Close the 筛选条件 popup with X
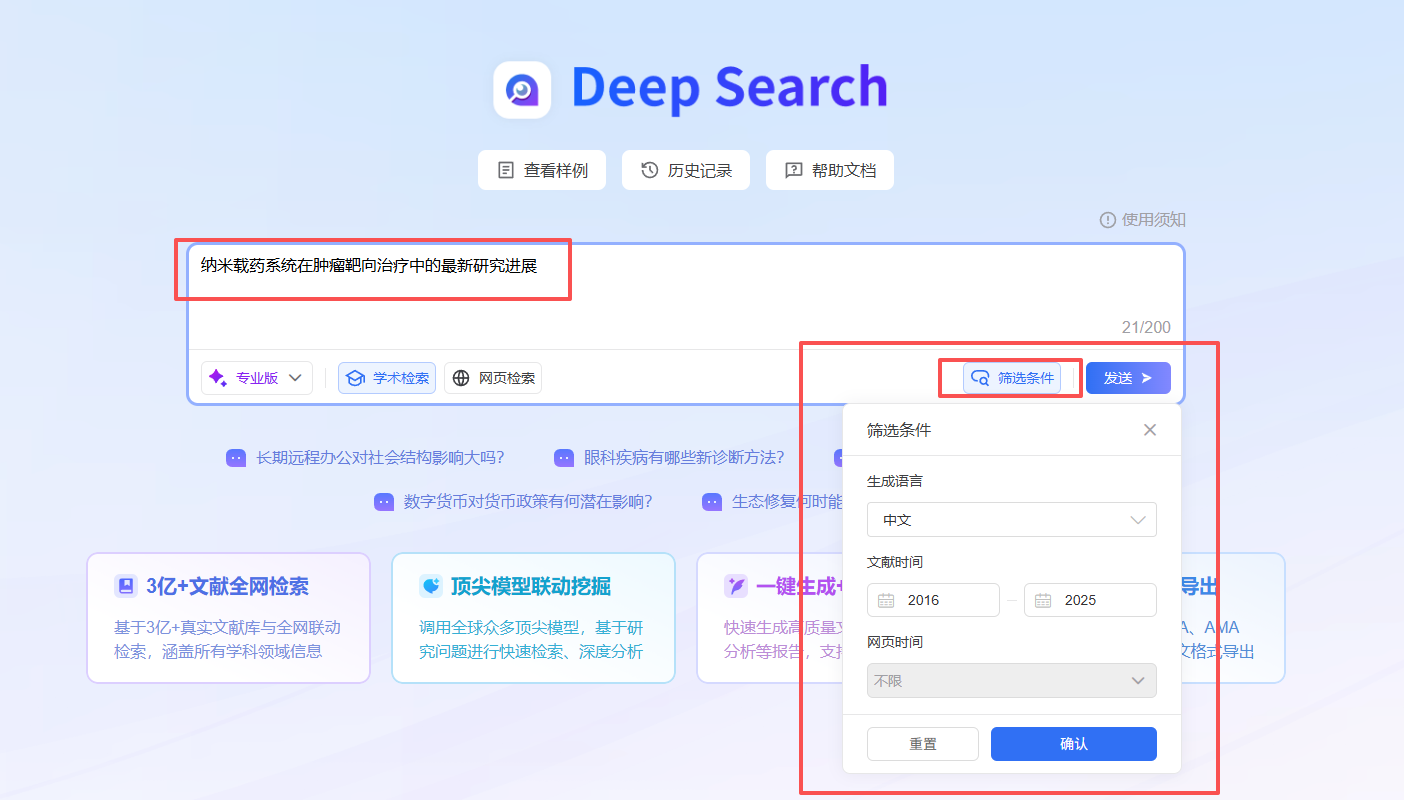 (1150, 430)
